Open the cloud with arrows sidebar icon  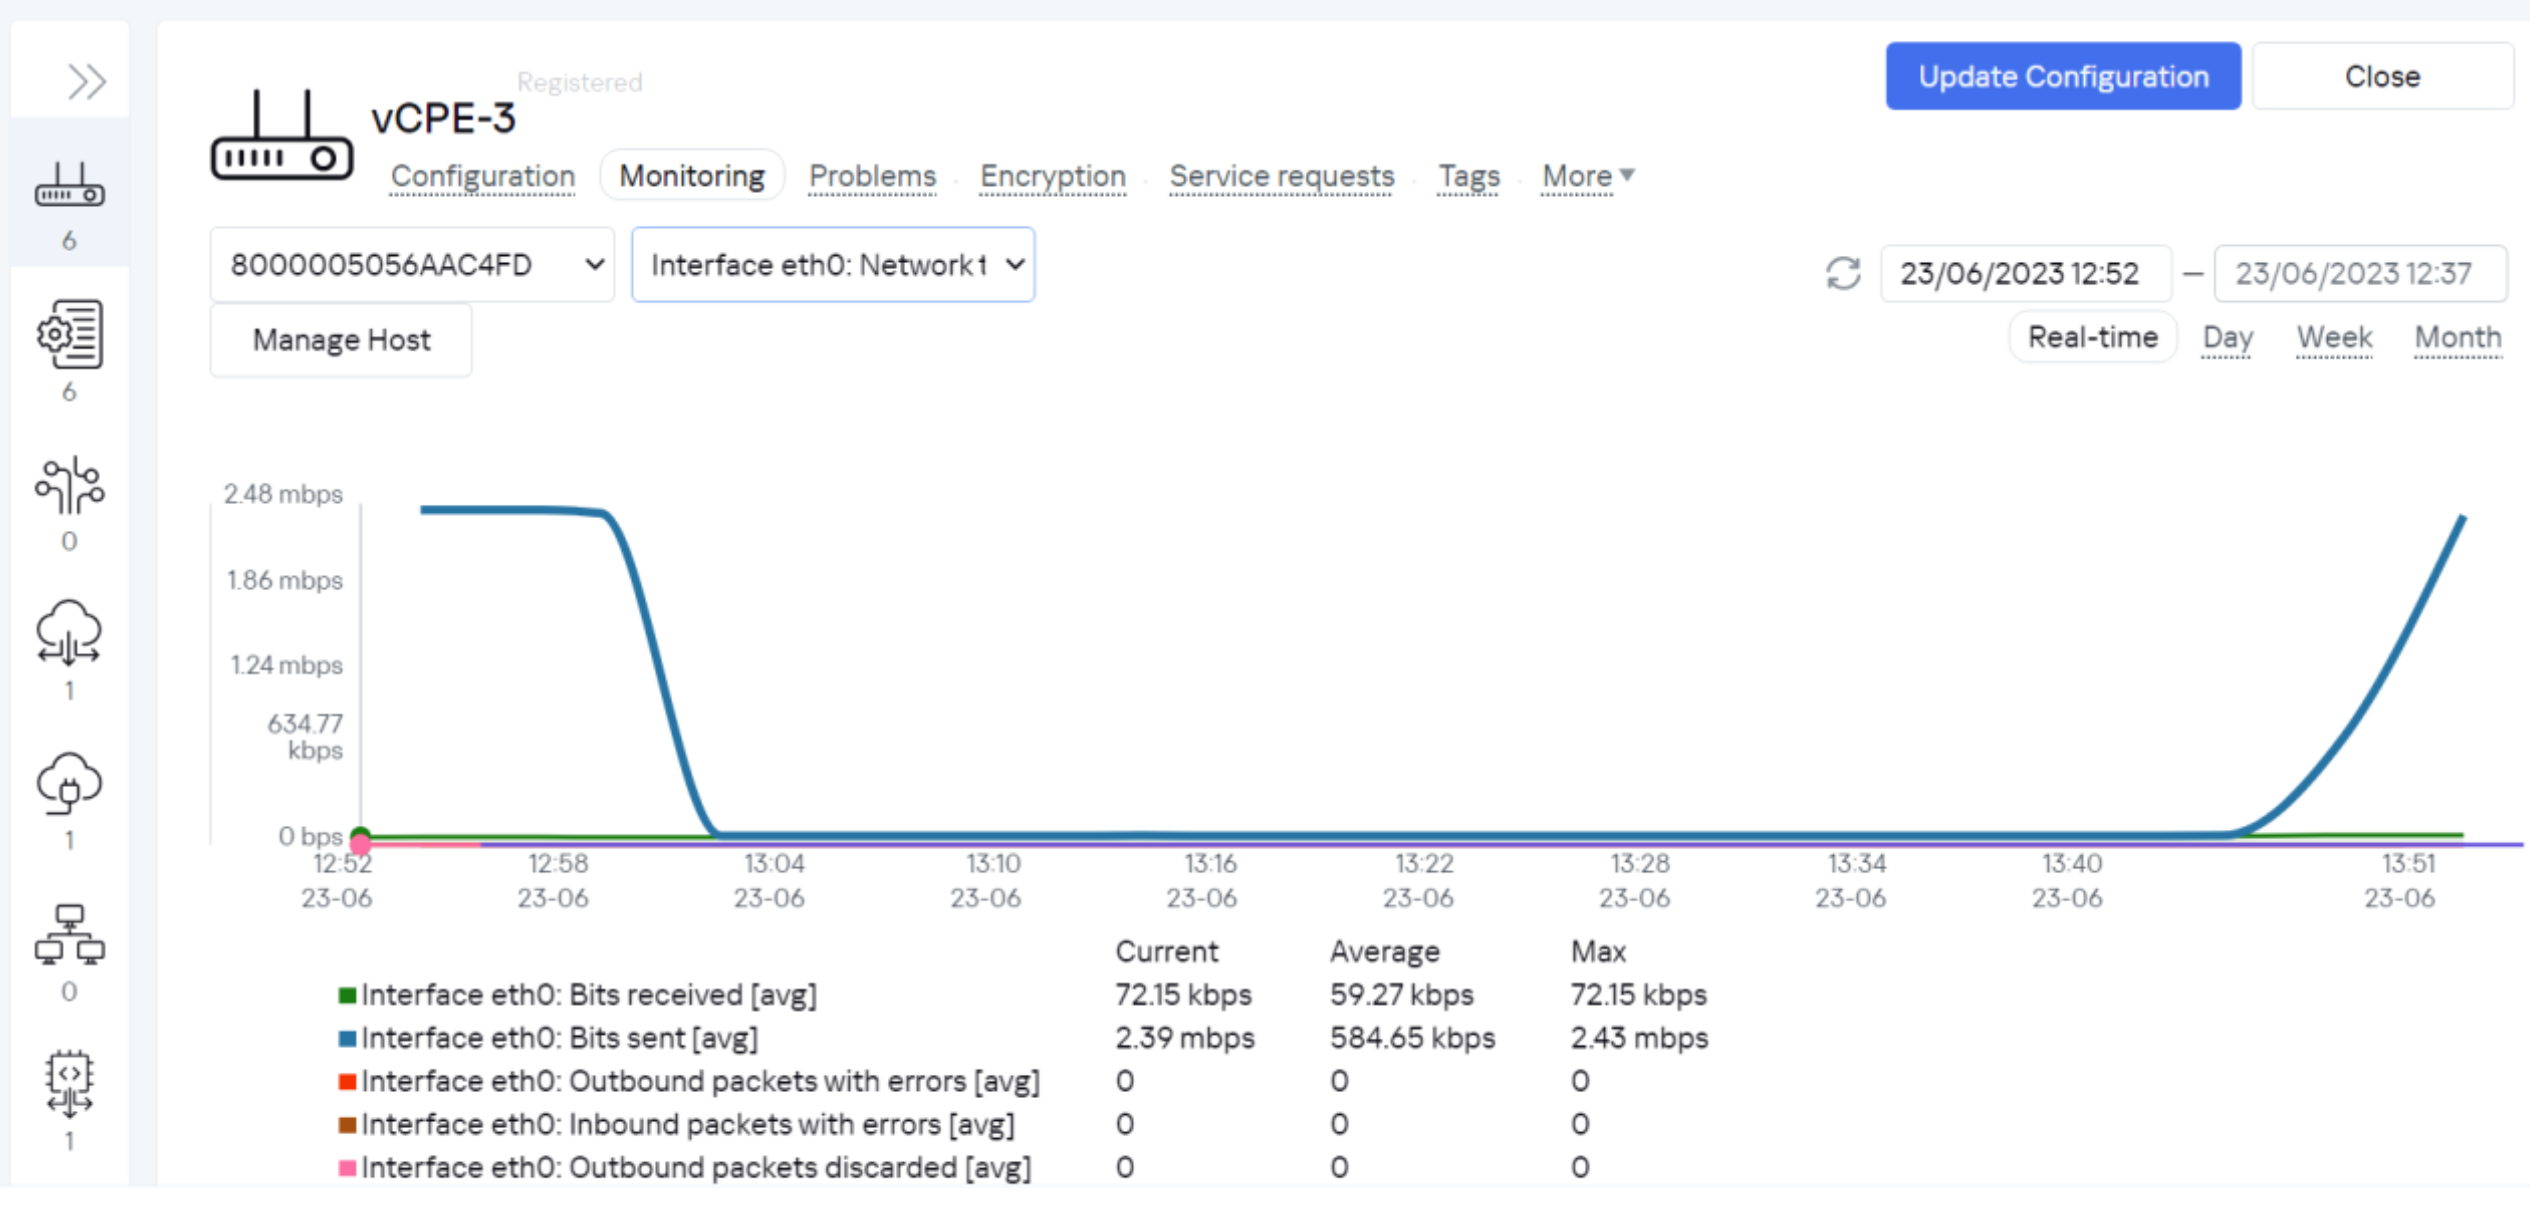coord(69,634)
